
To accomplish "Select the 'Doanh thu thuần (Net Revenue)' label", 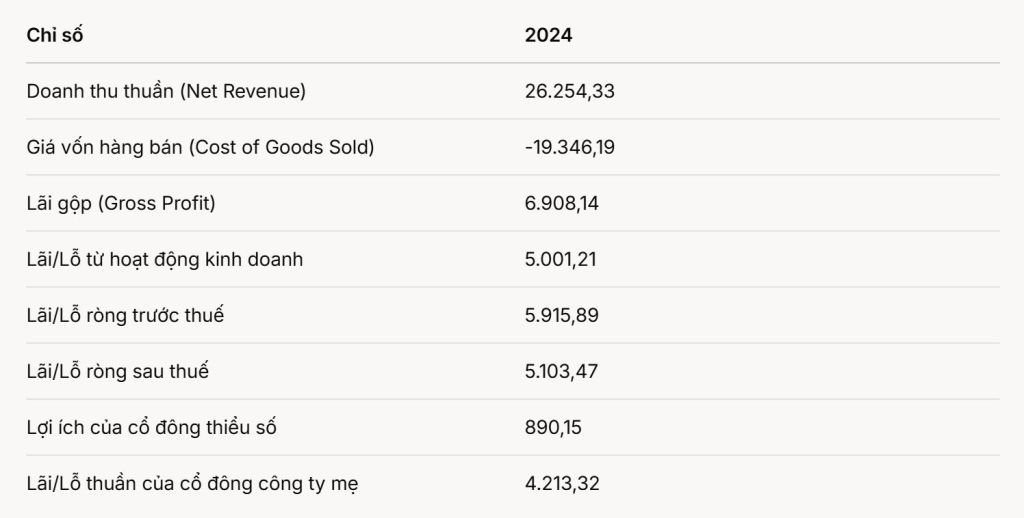I will pos(166,91).
